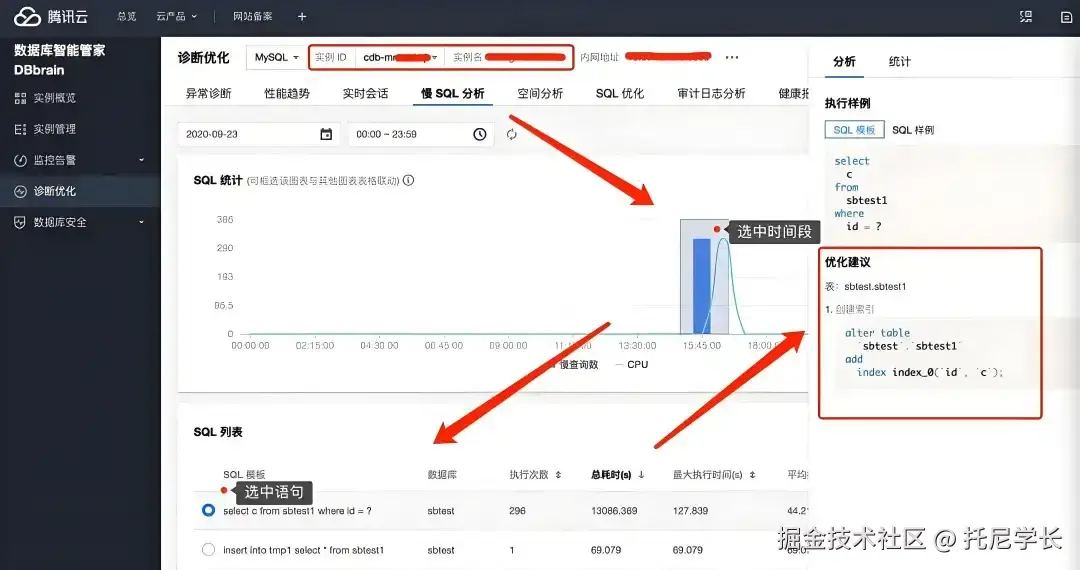Open 诊断优化 in sidebar

point(54,191)
